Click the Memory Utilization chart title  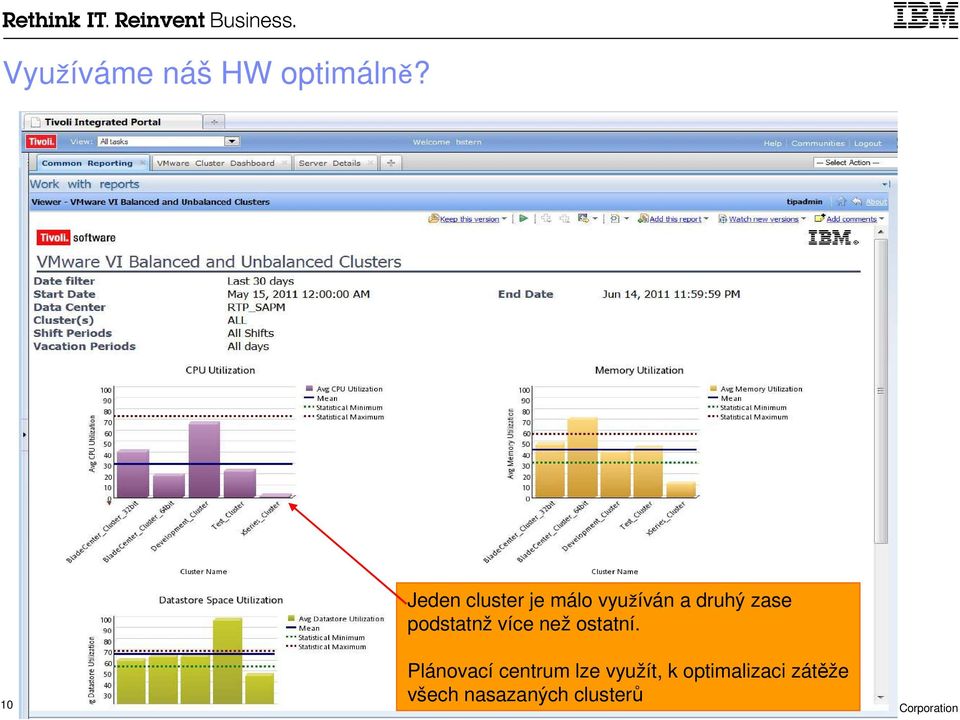pyautogui.click(x=639, y=370)
